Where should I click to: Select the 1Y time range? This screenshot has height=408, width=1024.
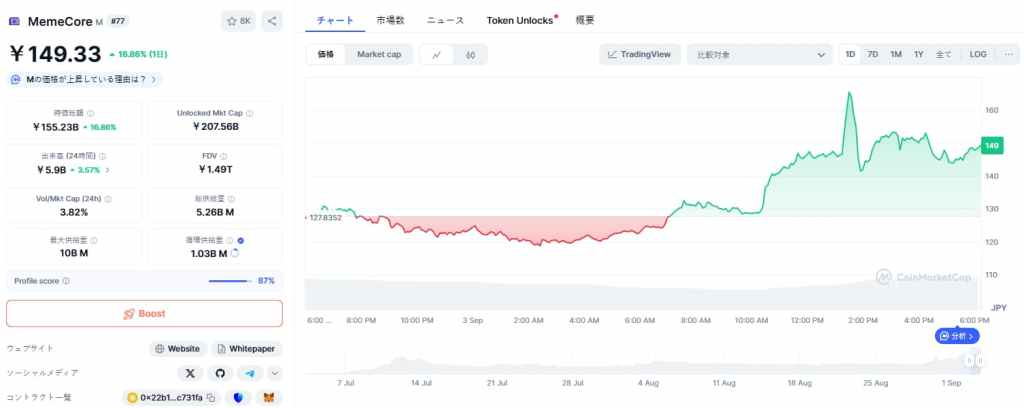(919, 55)
